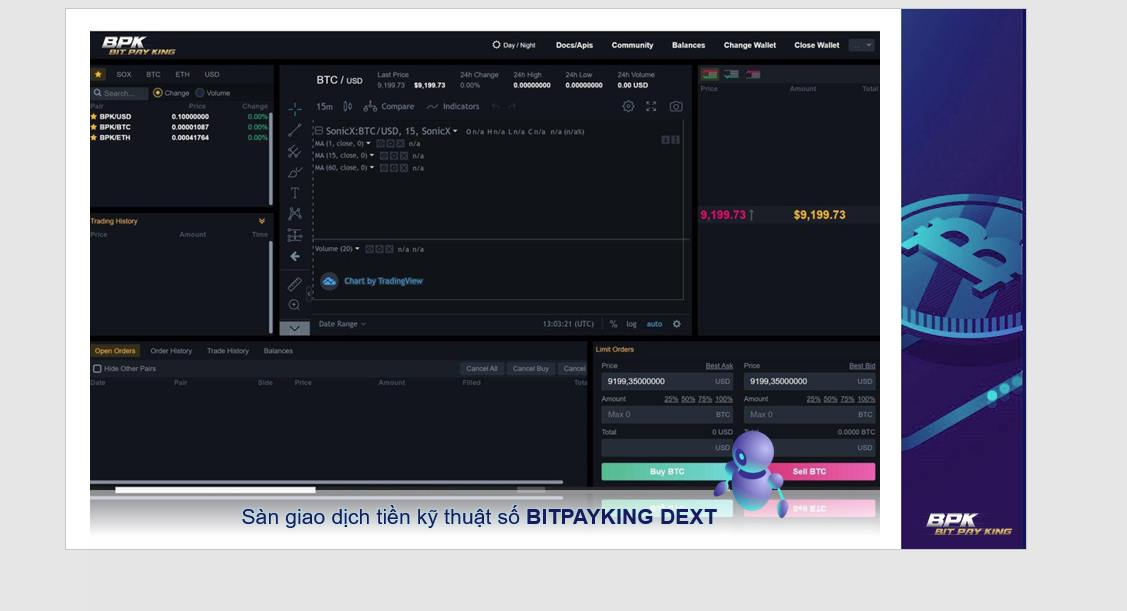The image size is (1127, 611).
Task: Open the Order History tab
Action: pos(171,351)
